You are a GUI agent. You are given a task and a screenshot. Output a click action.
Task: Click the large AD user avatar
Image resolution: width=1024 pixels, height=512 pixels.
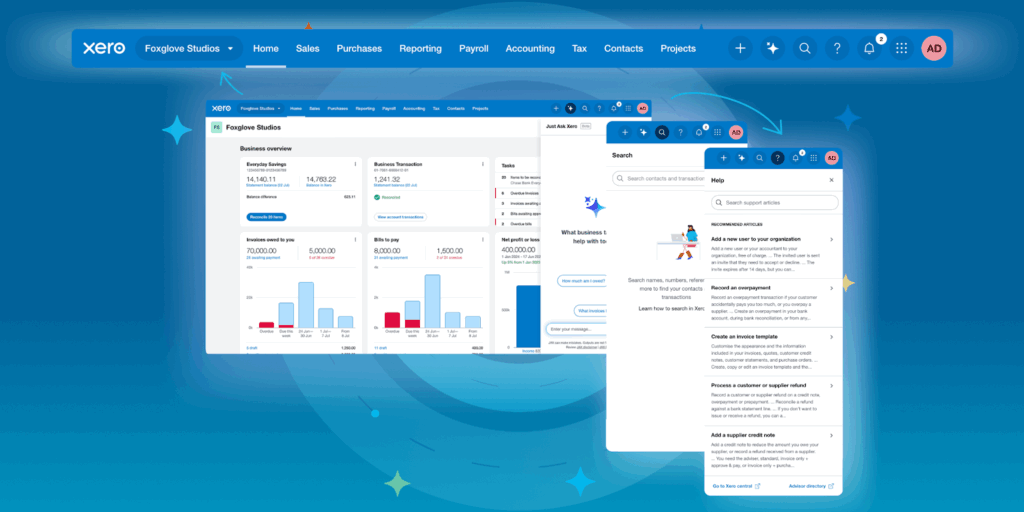click(x=934, y=48)
